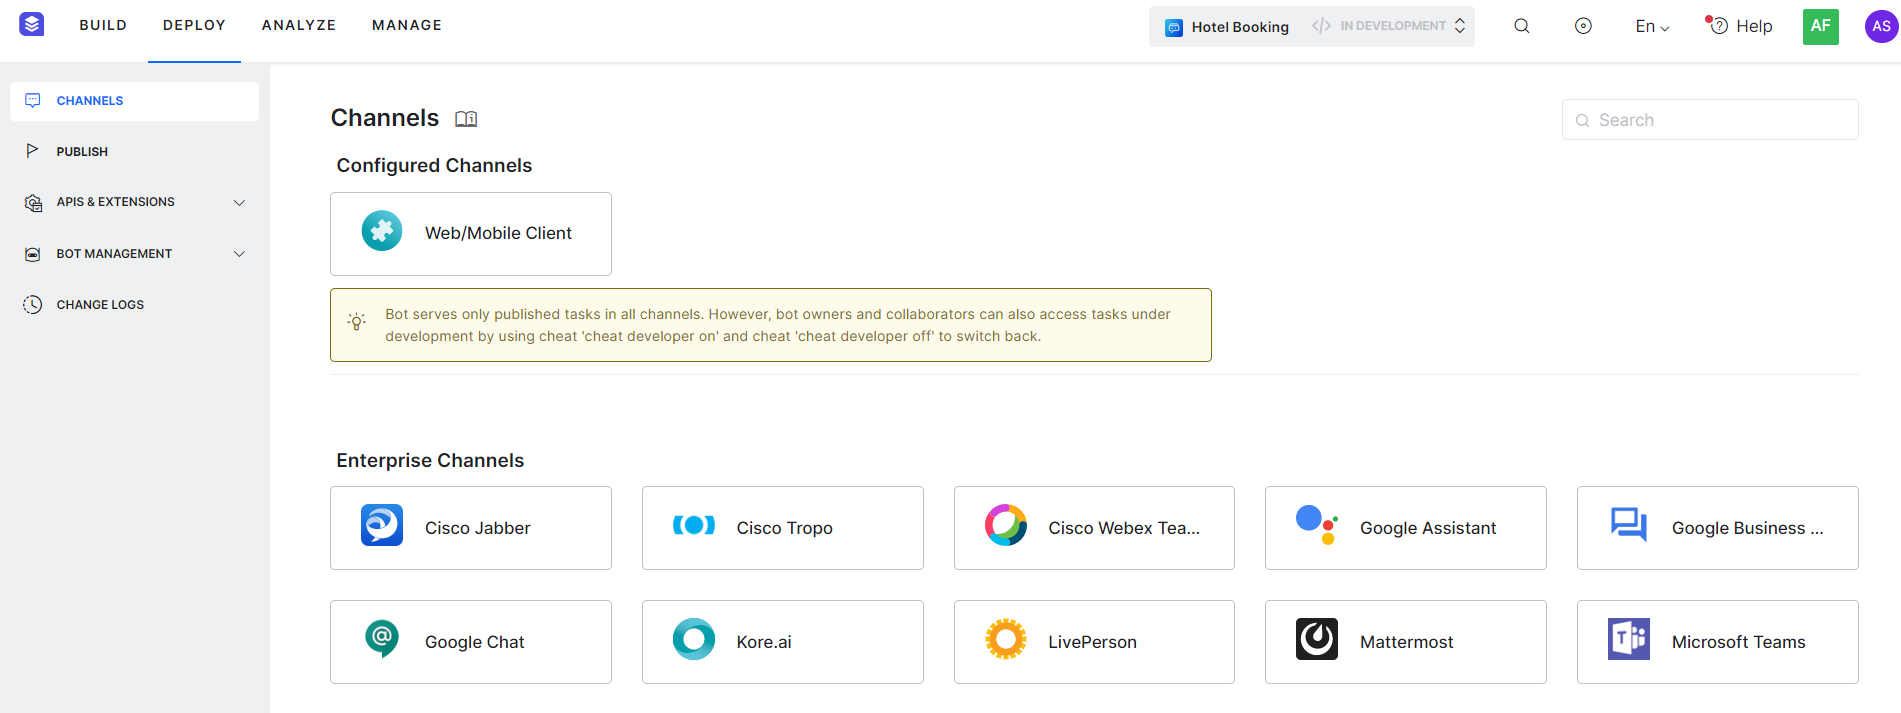Screen dimensions: 1901x713
Task: Select the Deploy tab
Action: click(x=194, y=25)
